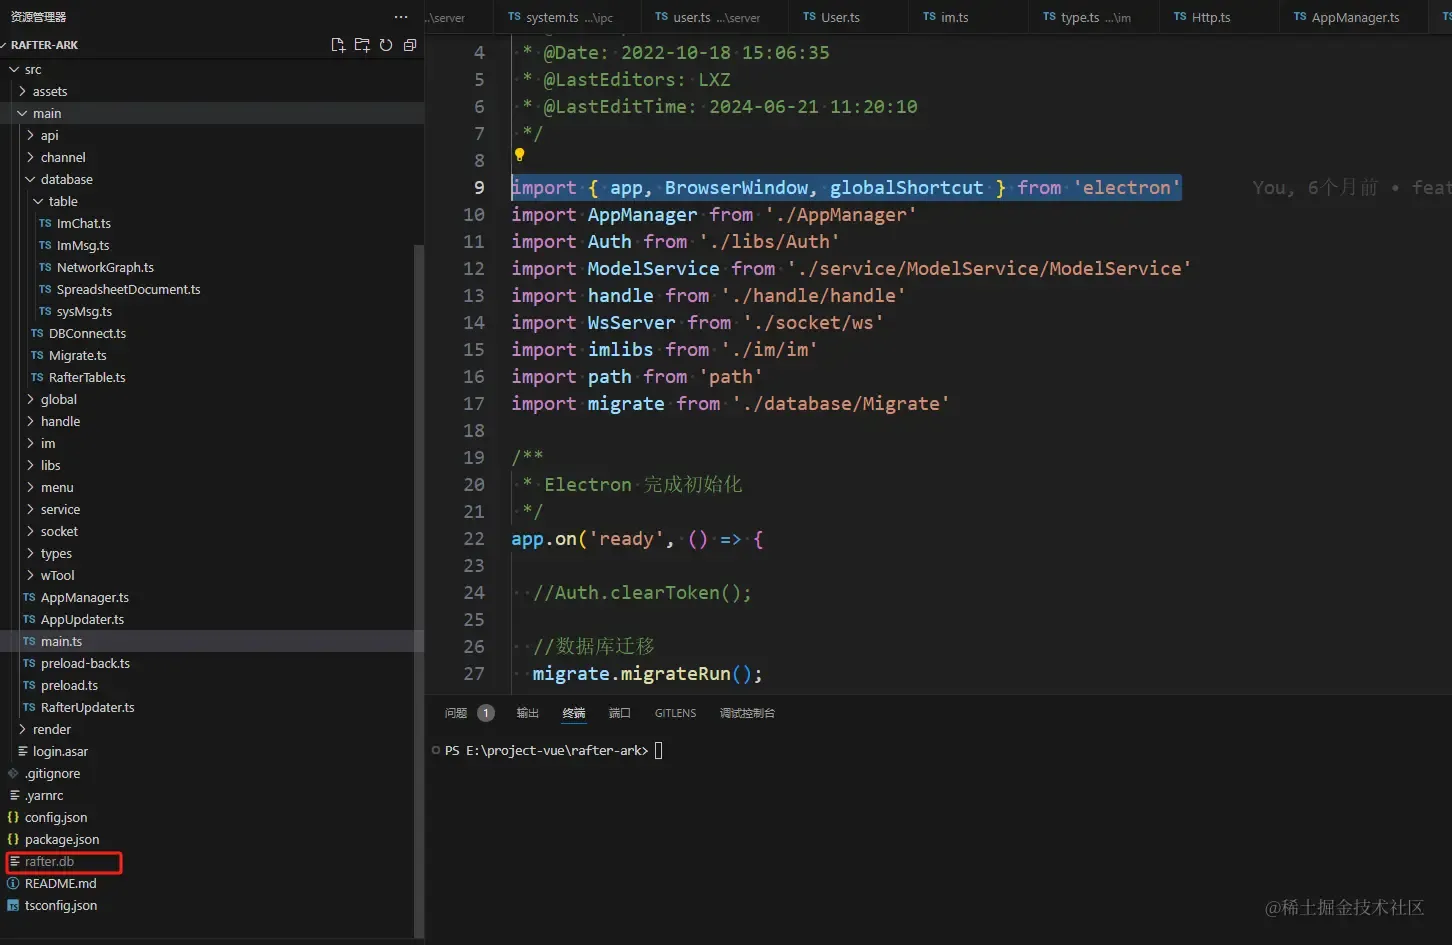Open sysMsg.ts in the explorer

coord(212,311)
